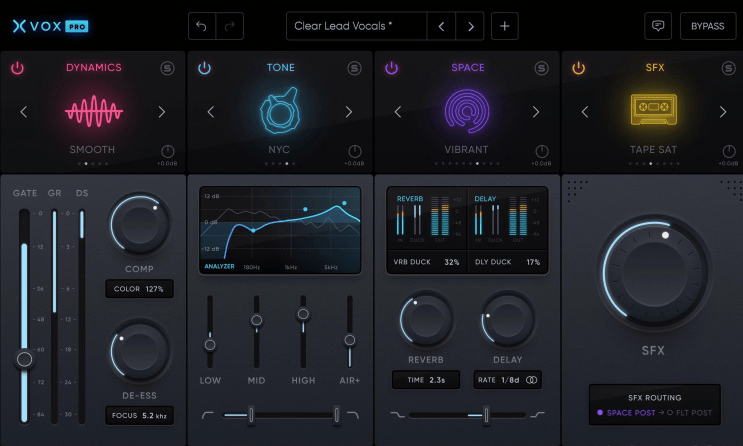Click the SFX output gain knob
The width and height of the screenshot is (743, 446).
(x=729, y=151)
